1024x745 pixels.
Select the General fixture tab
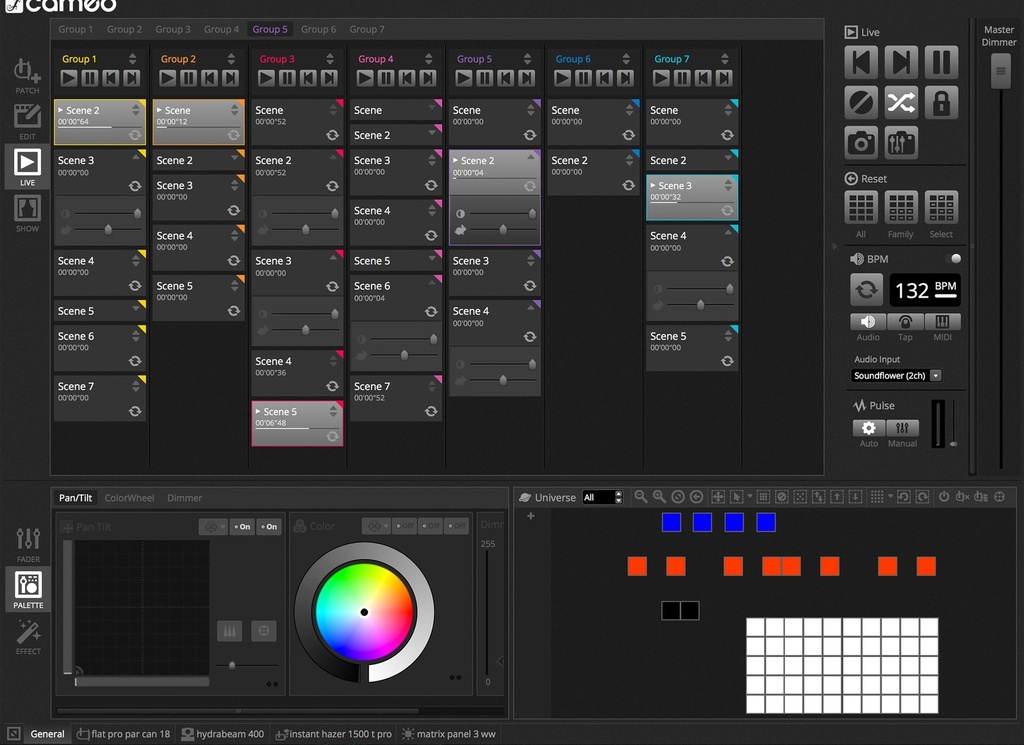pyautogui.click(x=47, y=734)
